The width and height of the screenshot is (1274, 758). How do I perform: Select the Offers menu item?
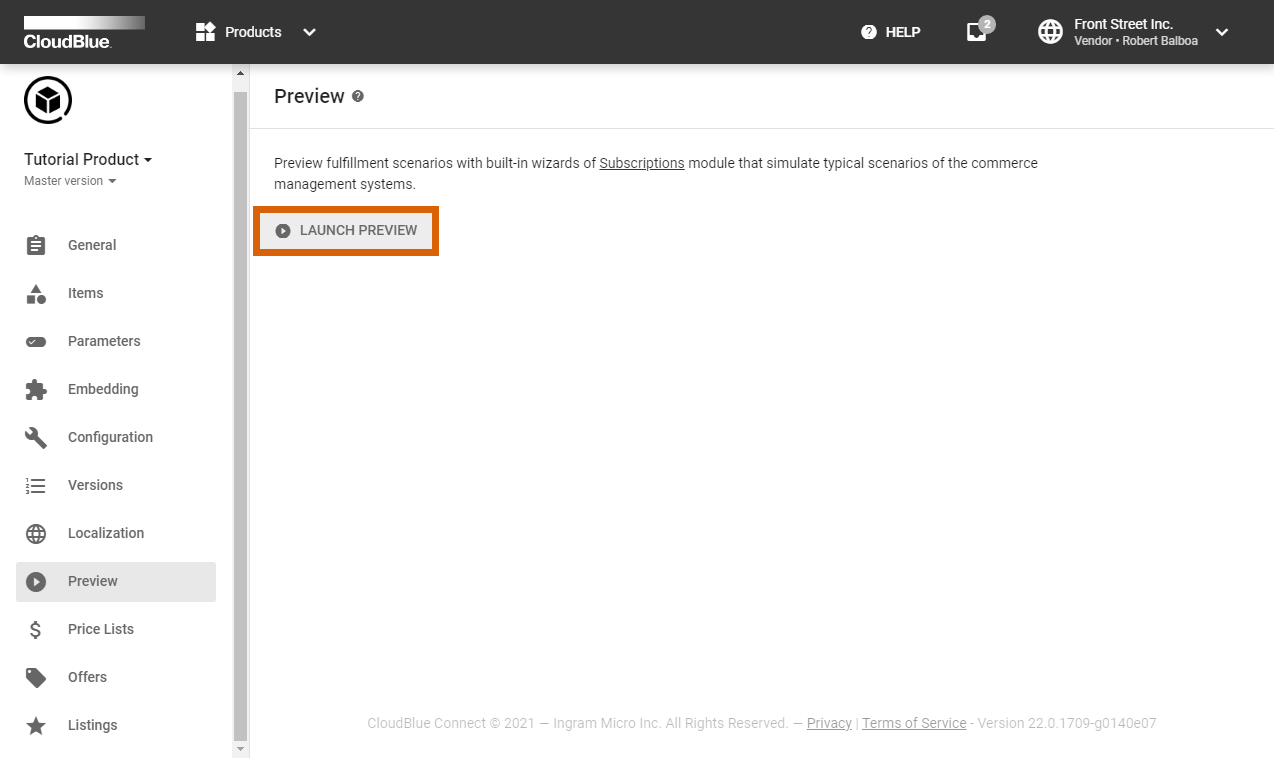[x=87, y=677]
